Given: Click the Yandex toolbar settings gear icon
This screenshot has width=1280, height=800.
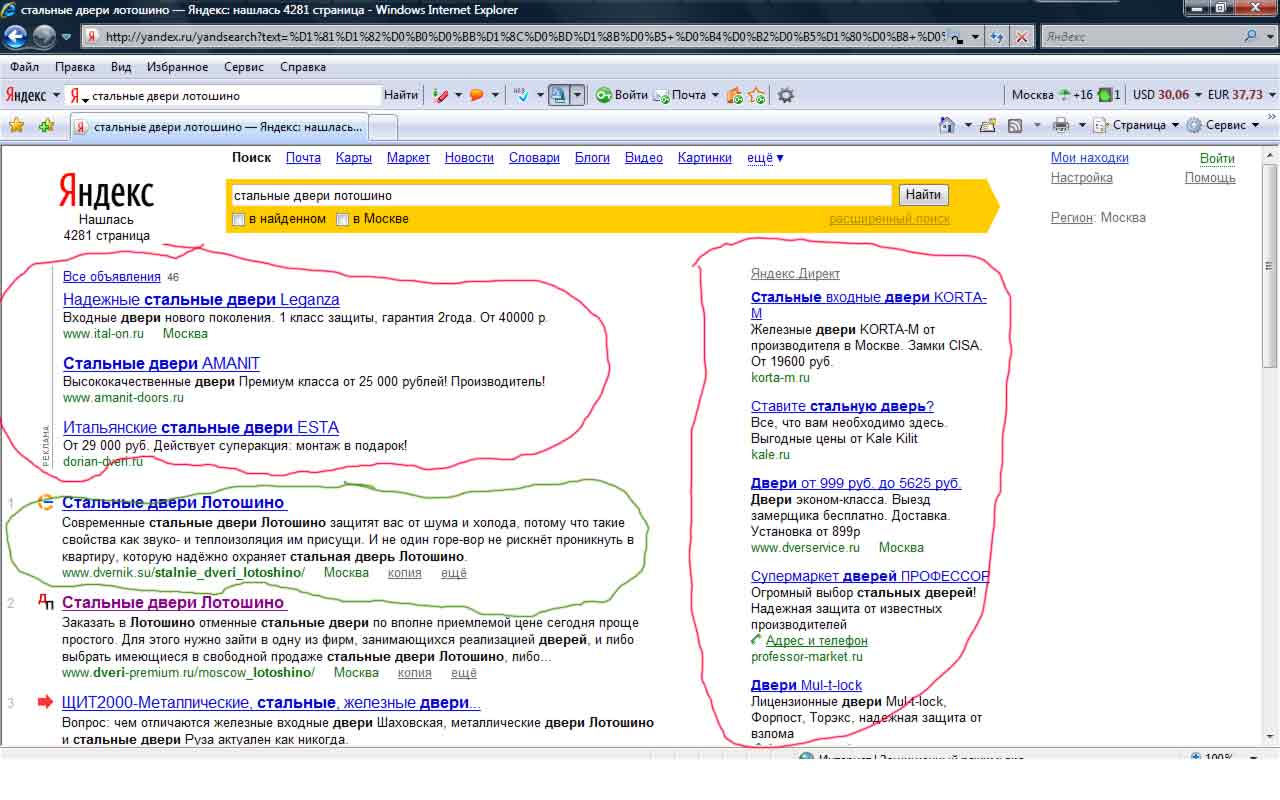Looking at the screenshot, I should tap(786, 95).
